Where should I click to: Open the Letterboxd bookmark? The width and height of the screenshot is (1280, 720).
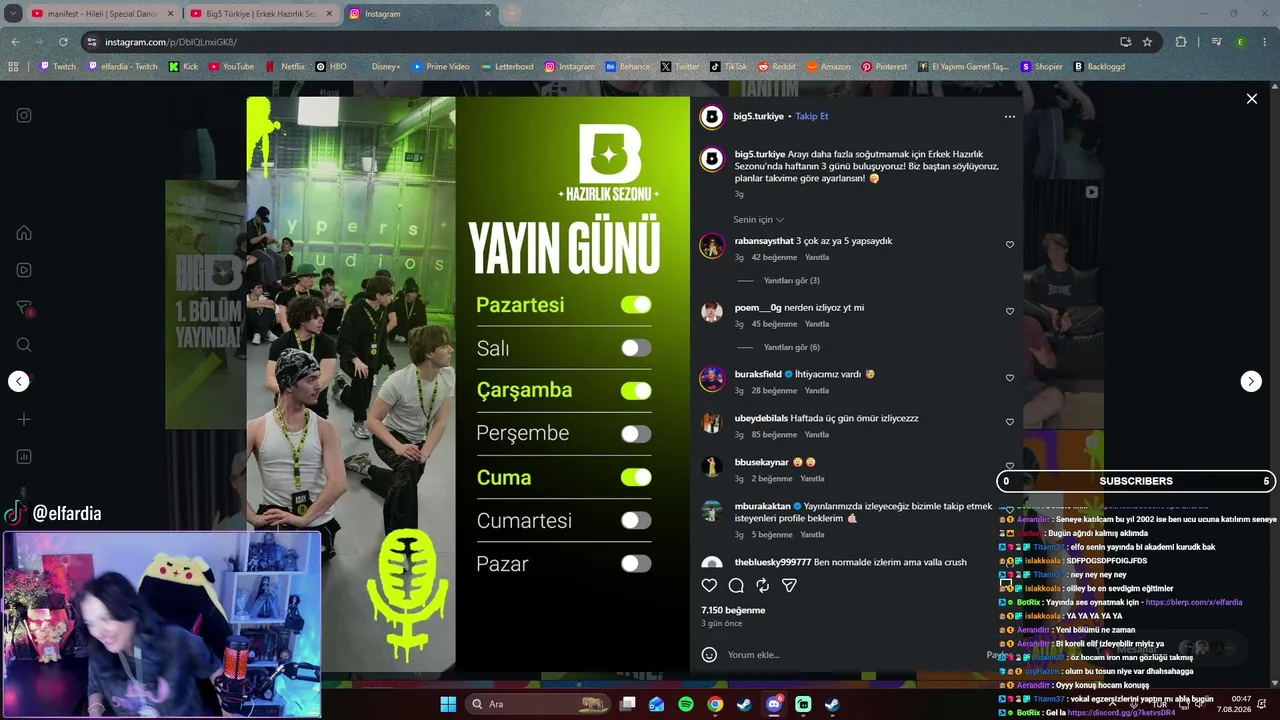tap(507, 67)
